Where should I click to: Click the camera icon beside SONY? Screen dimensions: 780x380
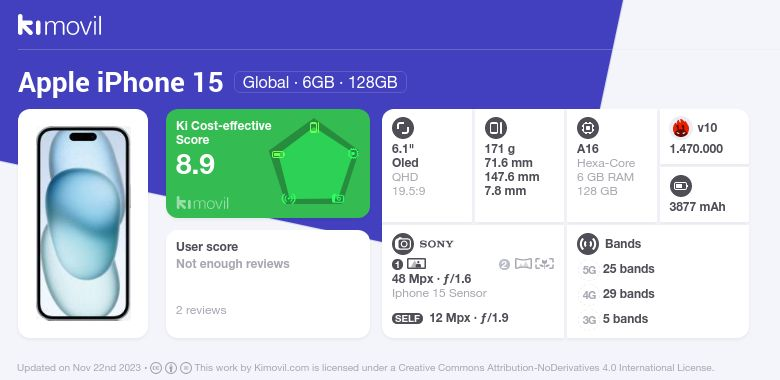point(403,244)
